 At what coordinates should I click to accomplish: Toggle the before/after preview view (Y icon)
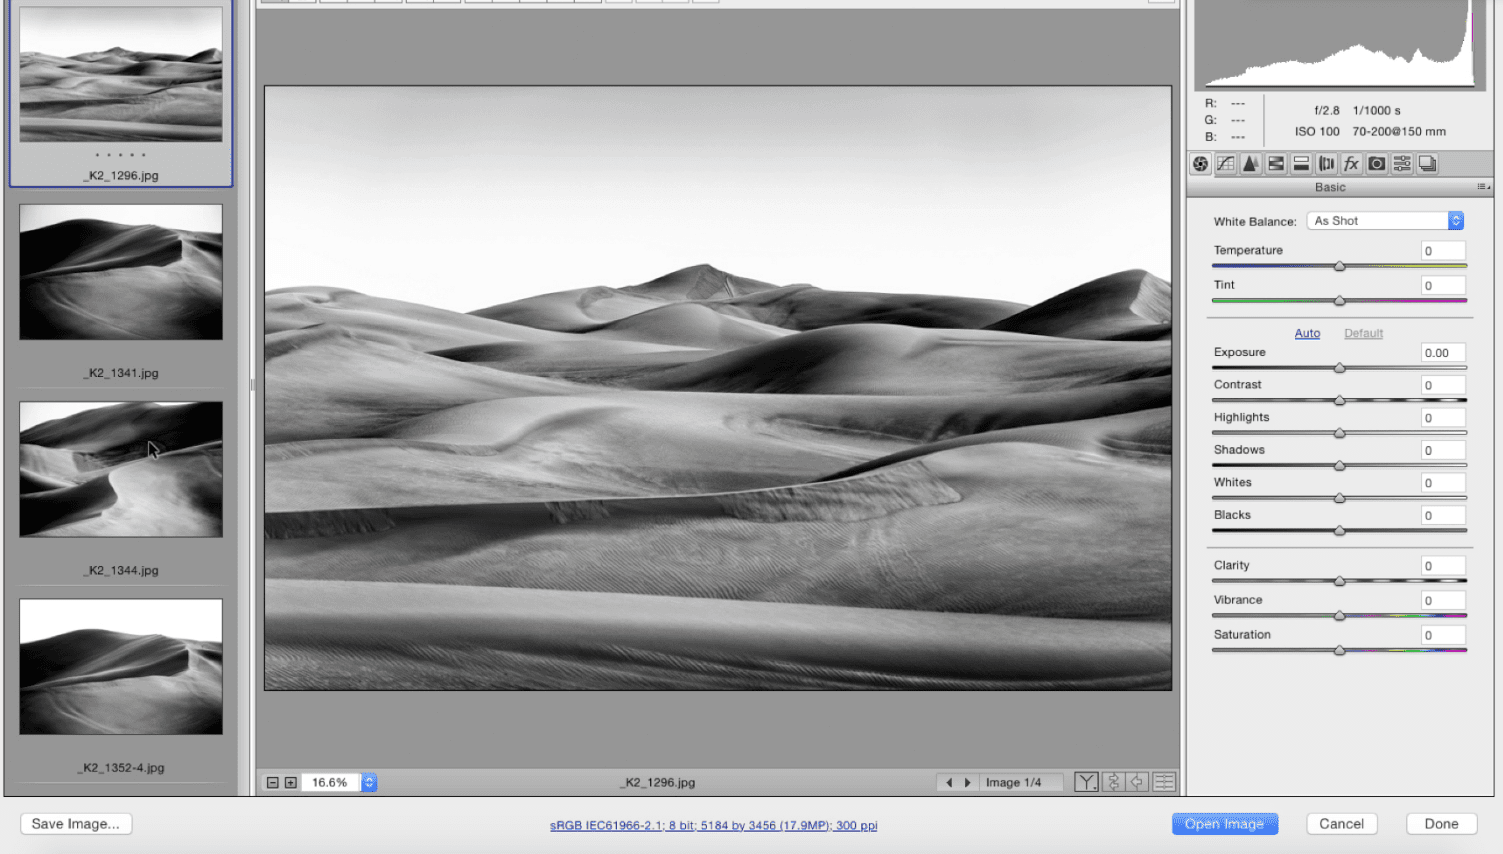tap(1086, 782)
